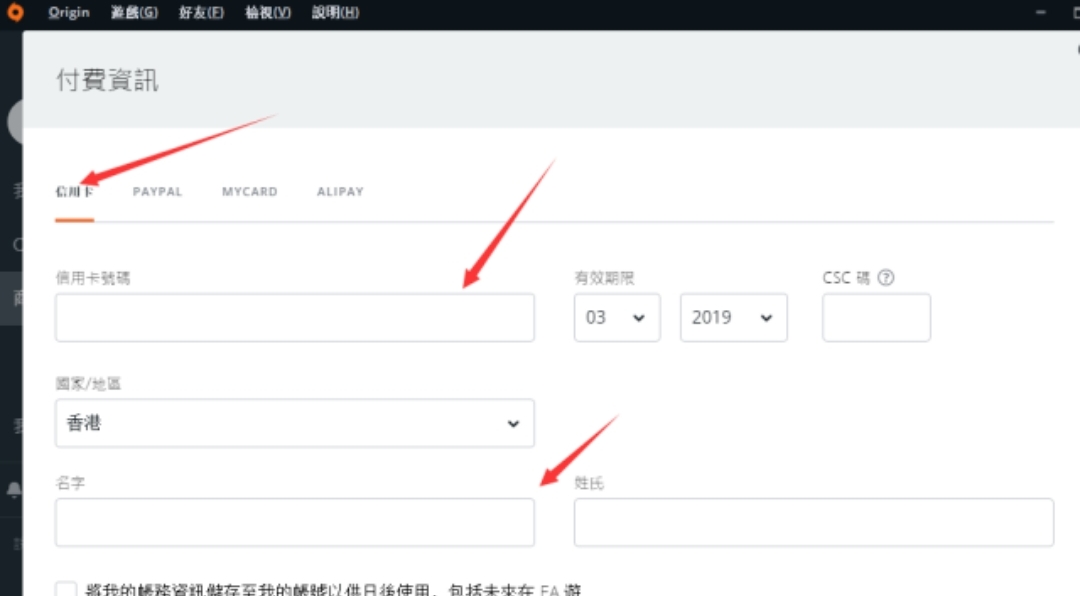The height and width of the screenshot is (596, 1080).
Task: Switch to the PAYPAL tab
Action: [158, 192]
